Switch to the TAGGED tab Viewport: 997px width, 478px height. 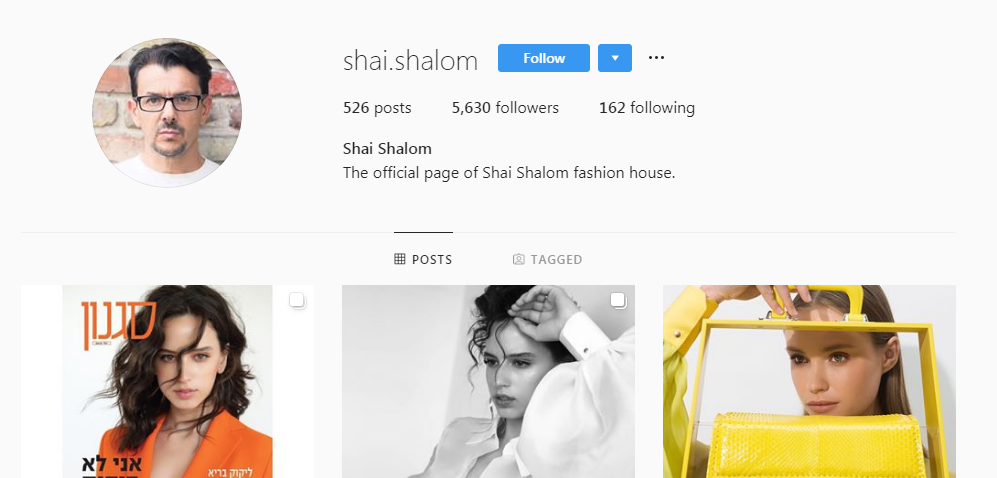pos(547,259)
